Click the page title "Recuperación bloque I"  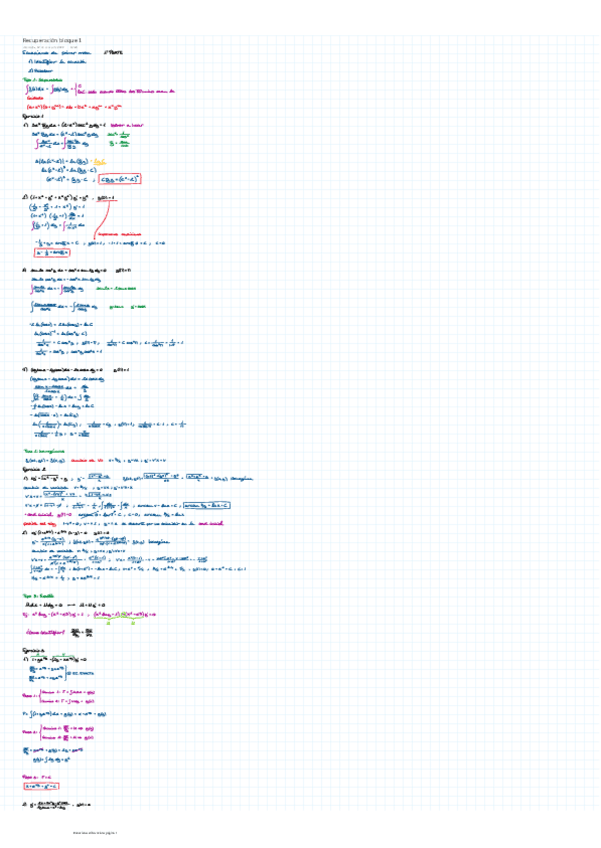52,40
